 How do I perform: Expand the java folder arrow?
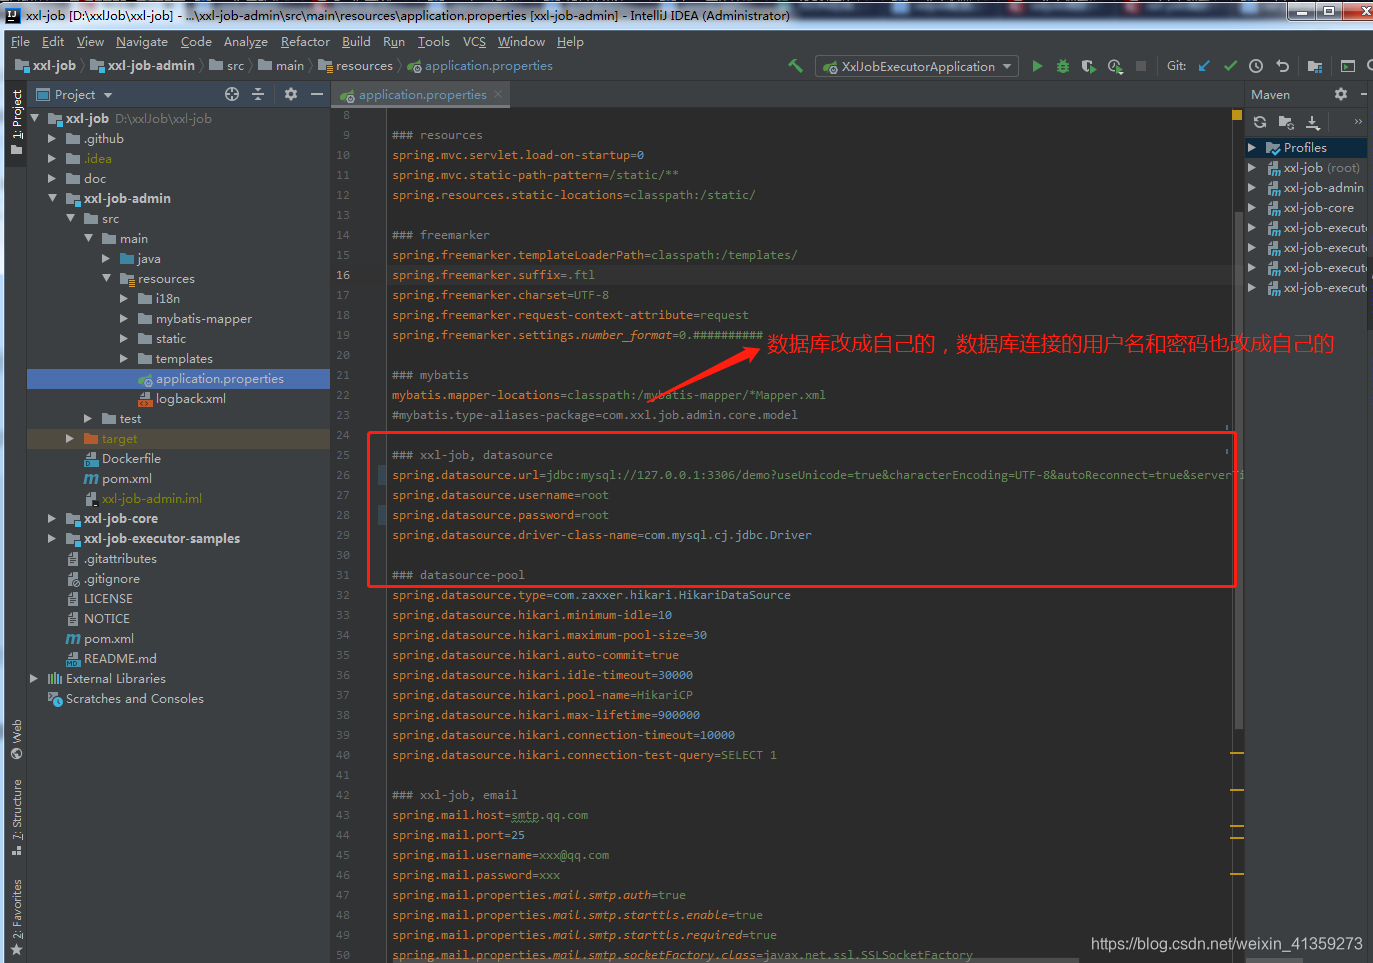(x=106, y=258)
